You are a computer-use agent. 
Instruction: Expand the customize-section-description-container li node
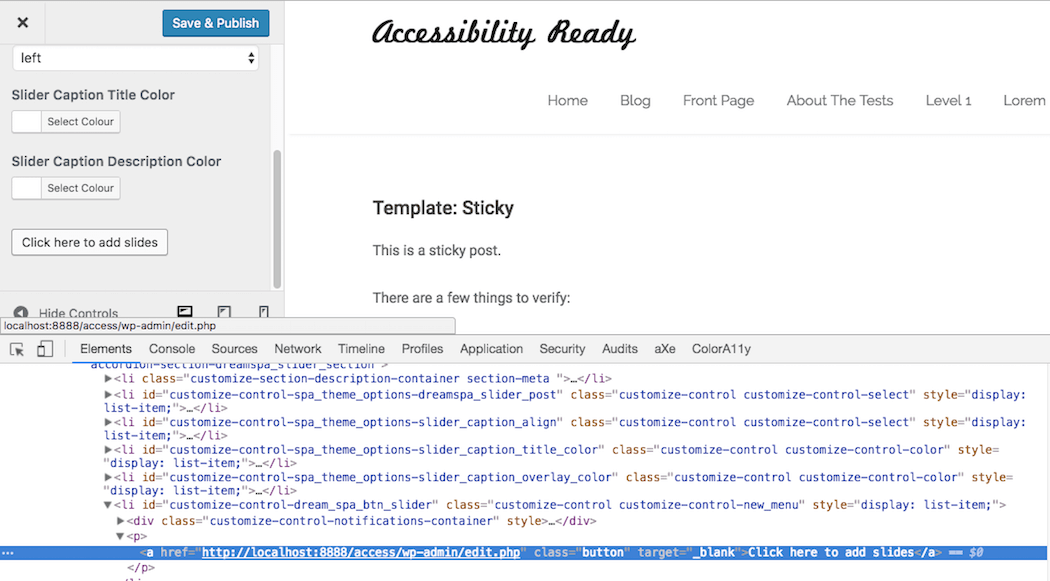tap(108, 379)
